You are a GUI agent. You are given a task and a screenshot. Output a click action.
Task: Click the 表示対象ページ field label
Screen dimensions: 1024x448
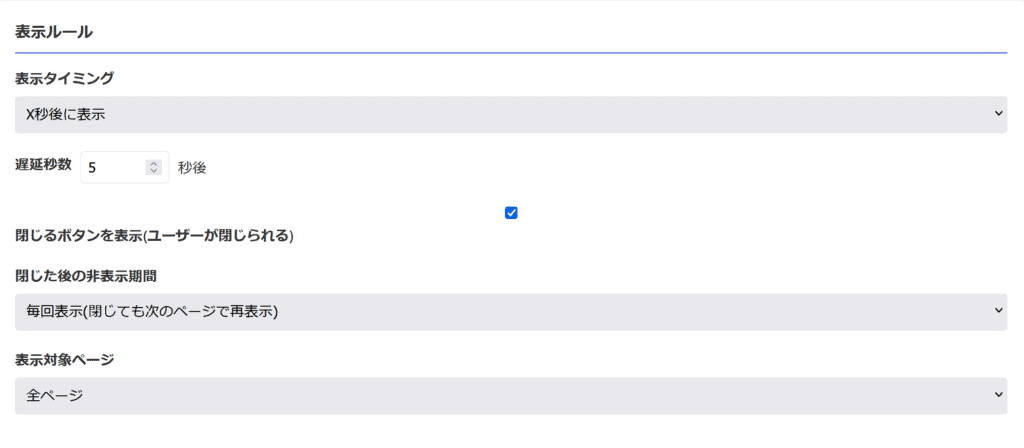[64, 359]
